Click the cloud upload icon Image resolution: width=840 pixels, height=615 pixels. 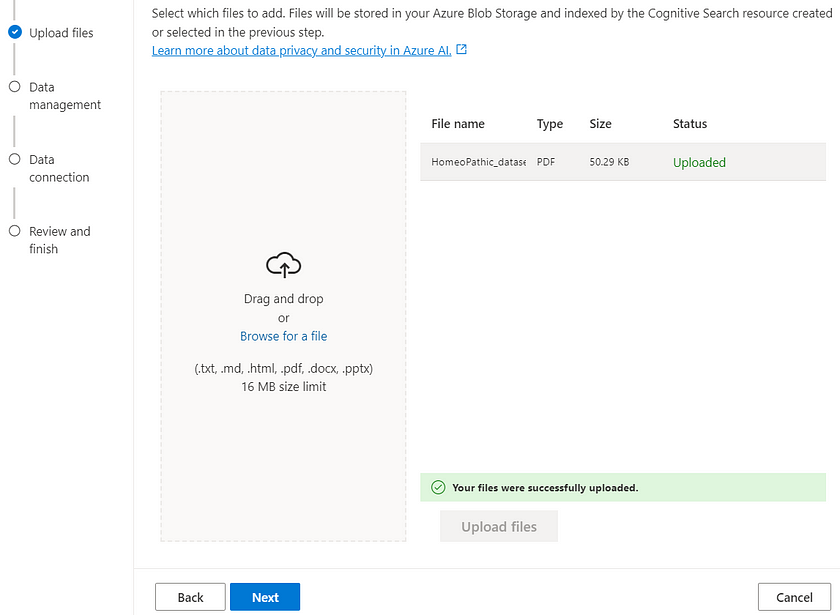pos(283,265)
